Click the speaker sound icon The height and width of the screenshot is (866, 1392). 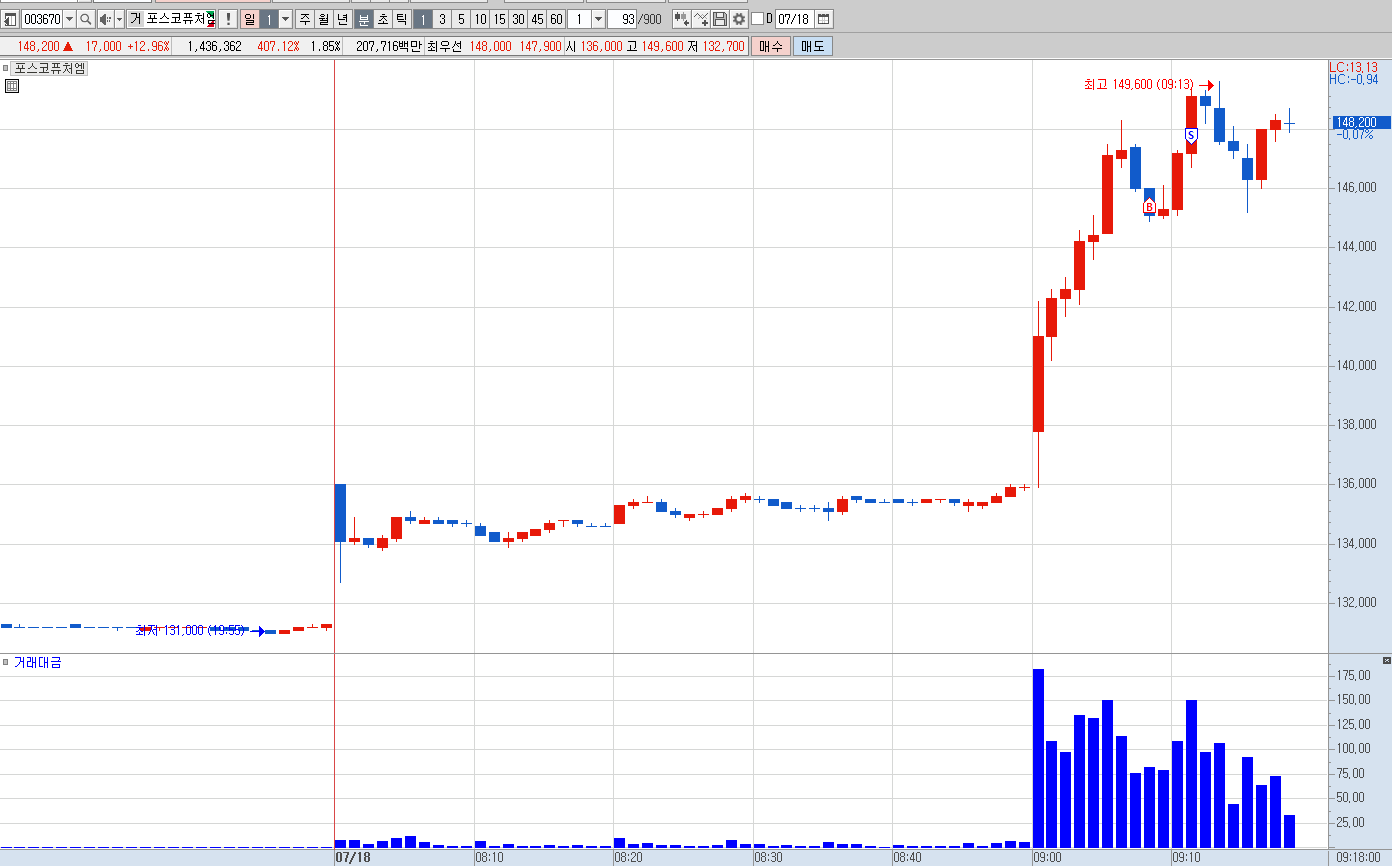pyautogui.click(x=105, y=19)
